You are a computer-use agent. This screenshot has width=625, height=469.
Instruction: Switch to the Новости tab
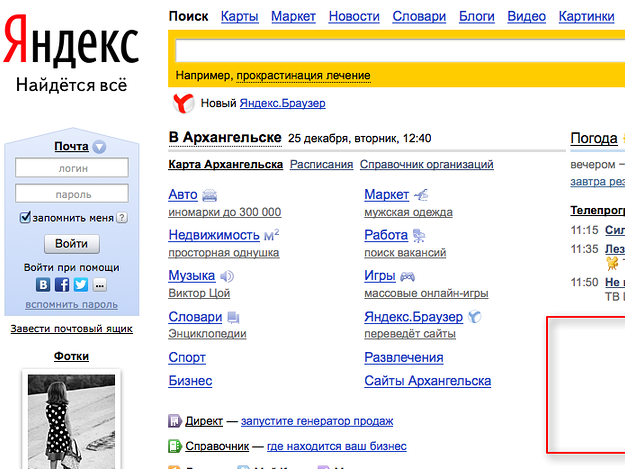354,16
